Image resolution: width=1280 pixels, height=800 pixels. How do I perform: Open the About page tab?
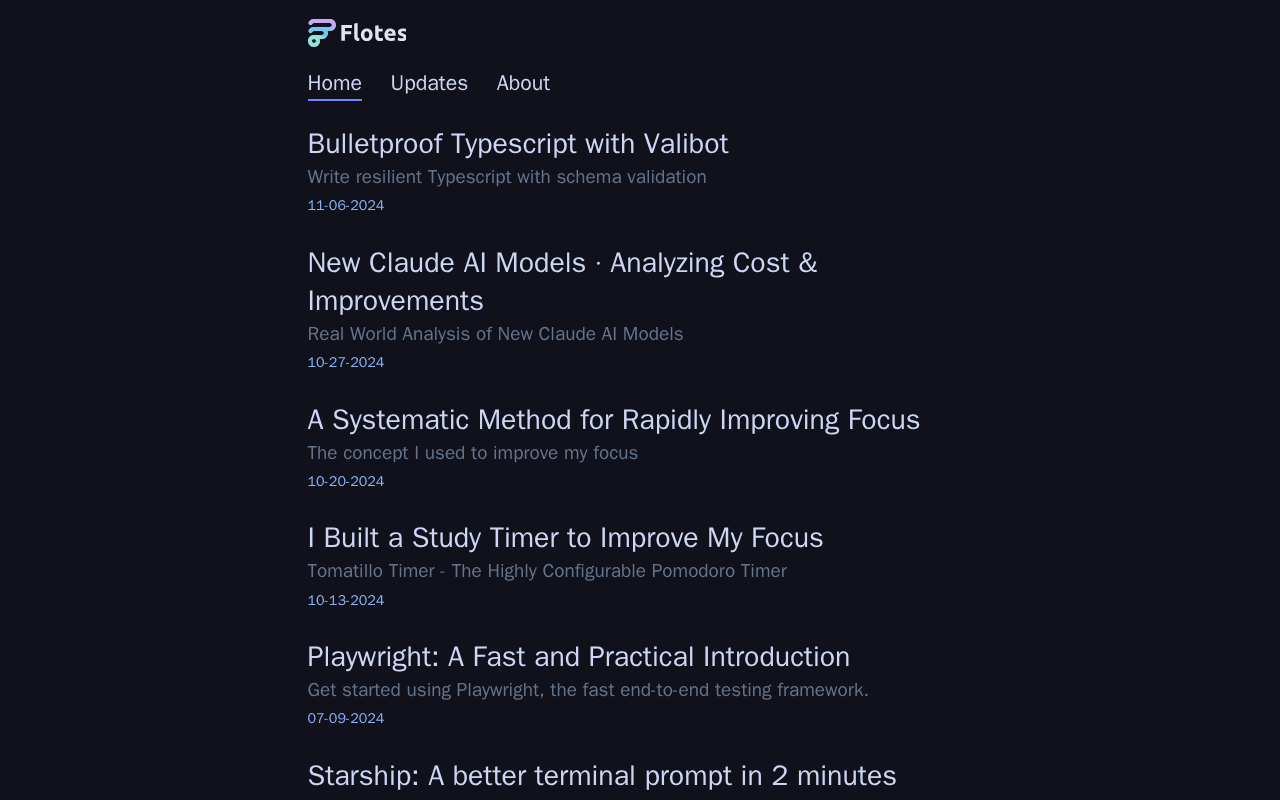[x=523, y=83]
